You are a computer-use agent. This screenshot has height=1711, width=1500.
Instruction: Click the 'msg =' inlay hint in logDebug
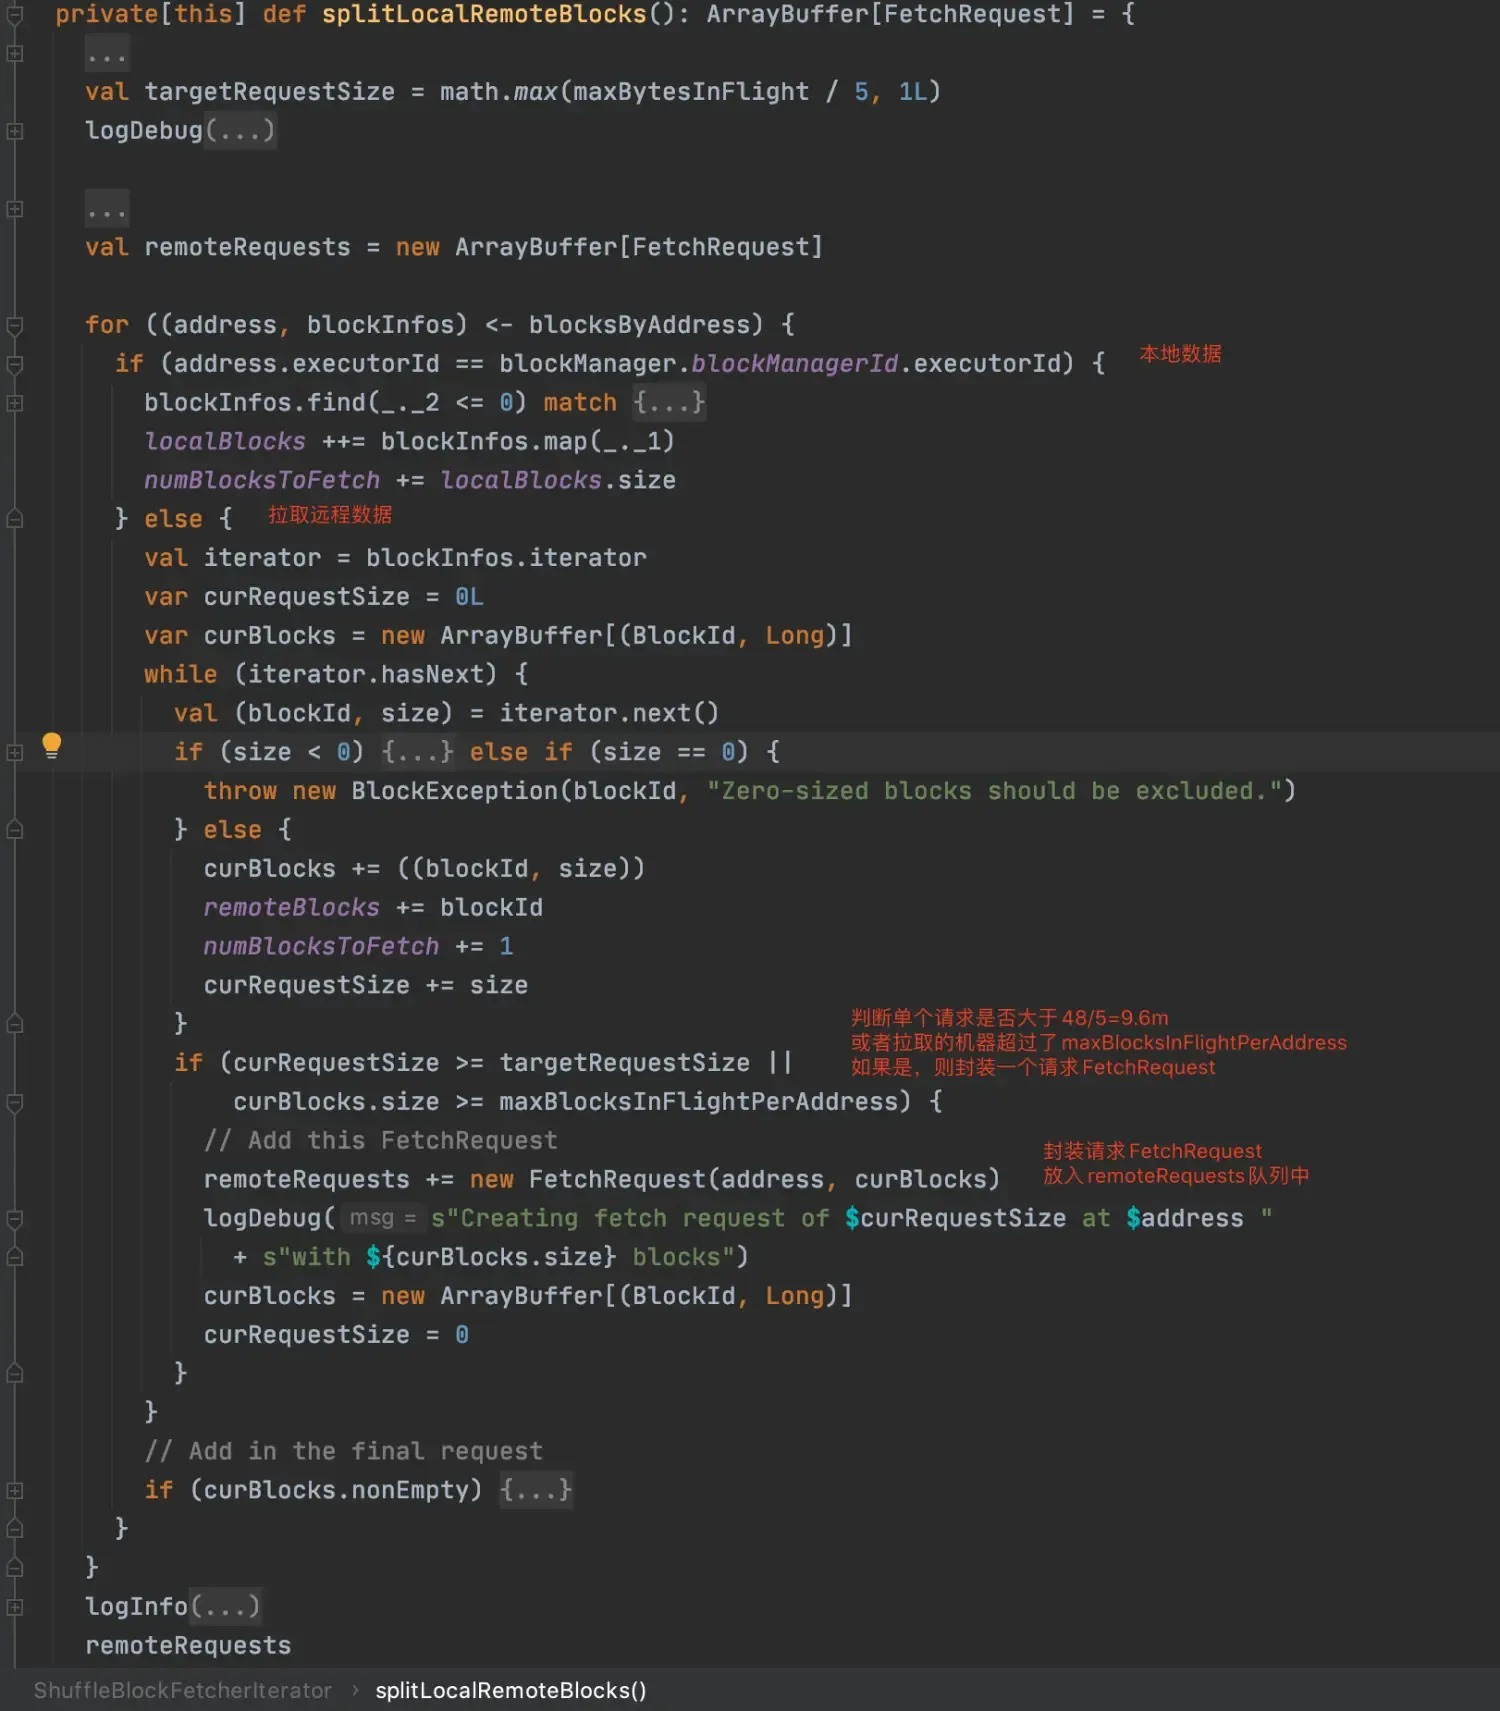pos(382,1218)
